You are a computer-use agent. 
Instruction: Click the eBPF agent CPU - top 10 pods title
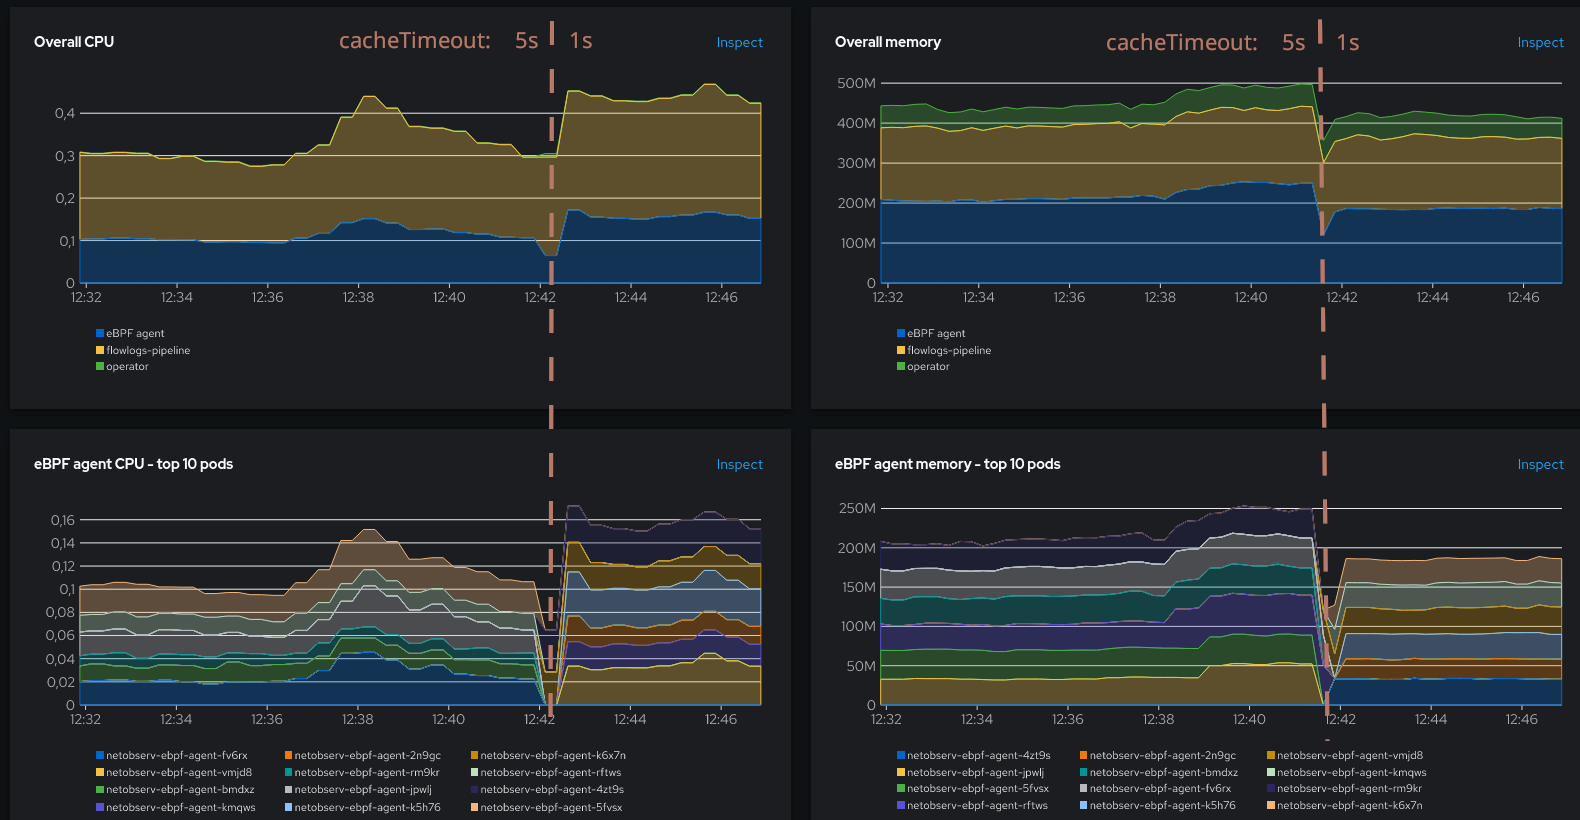coord(133,464)
